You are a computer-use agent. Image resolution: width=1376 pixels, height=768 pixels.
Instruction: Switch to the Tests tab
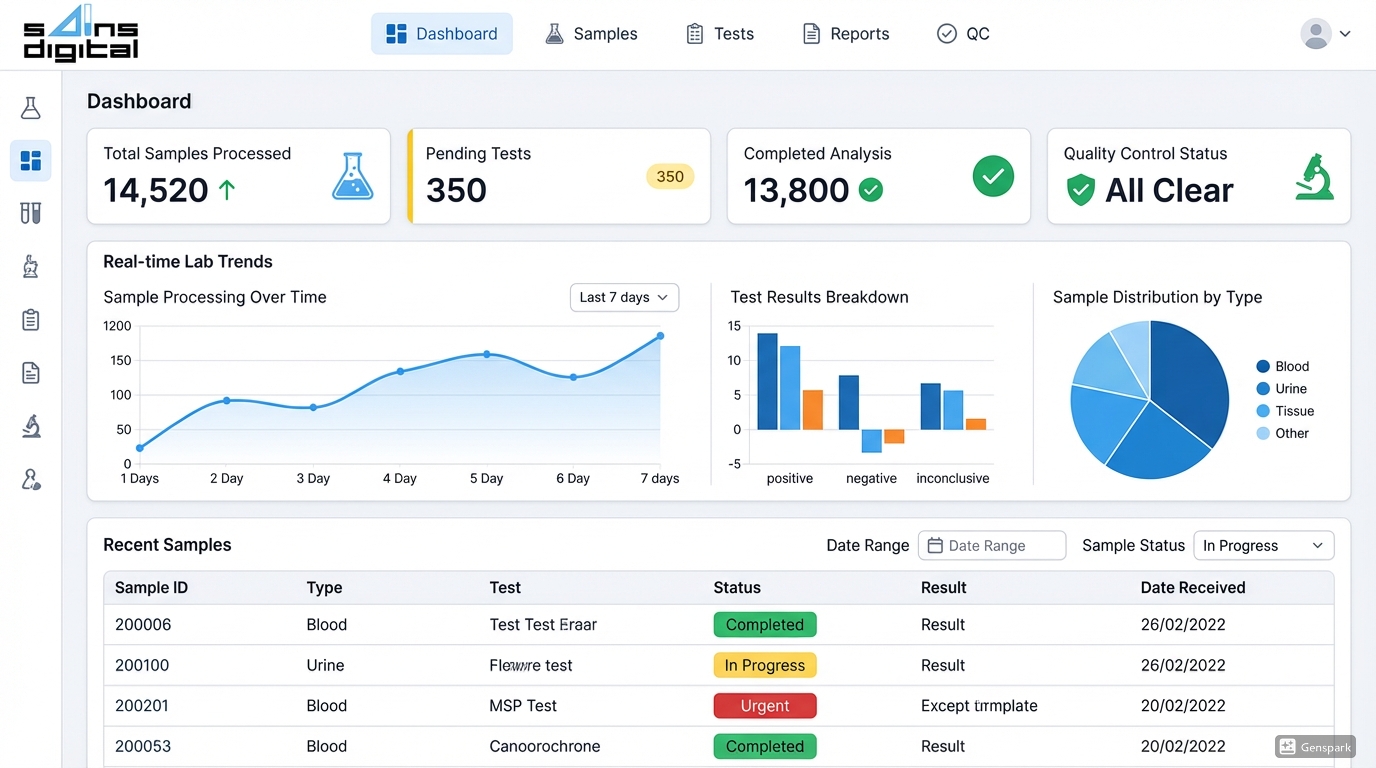(720, 33)
